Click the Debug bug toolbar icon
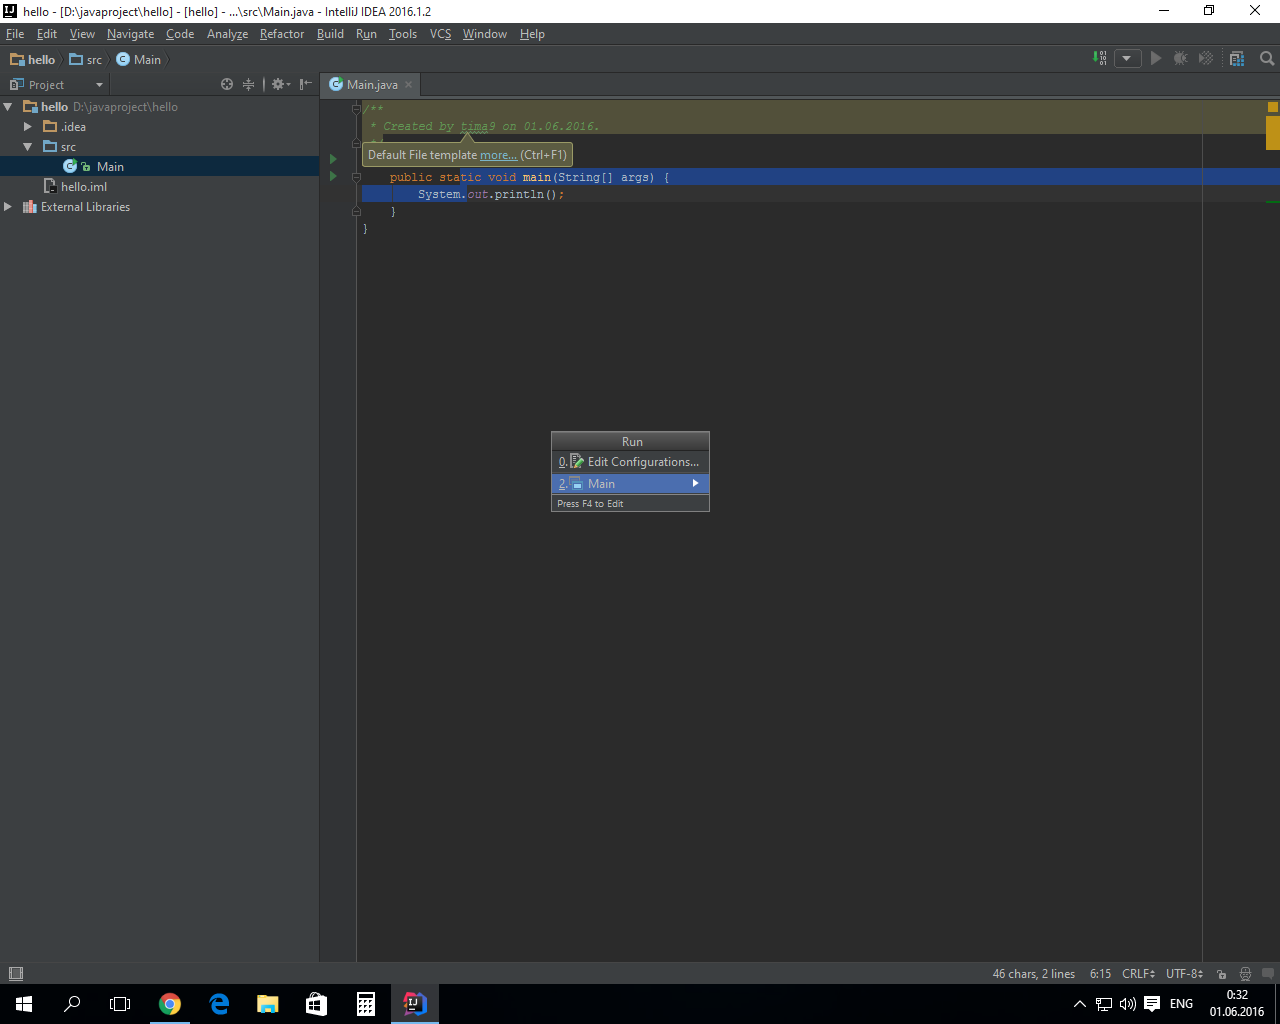This screenshot has height=1024, width=1280. click(x=1181, y=59)
